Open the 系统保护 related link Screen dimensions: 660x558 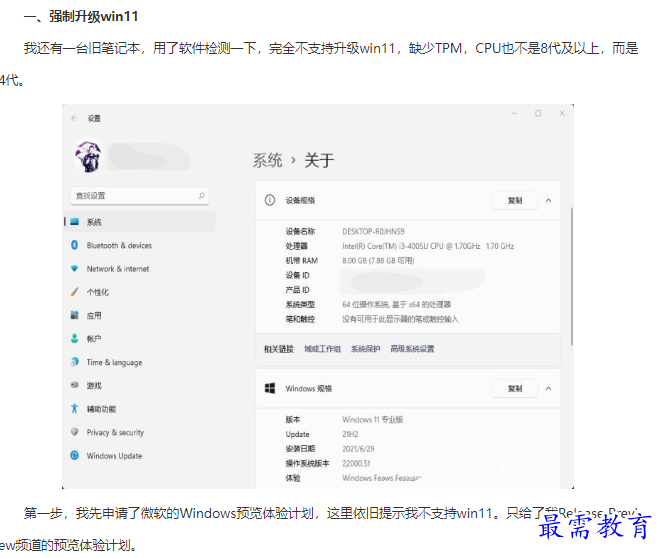click(365, 349)
